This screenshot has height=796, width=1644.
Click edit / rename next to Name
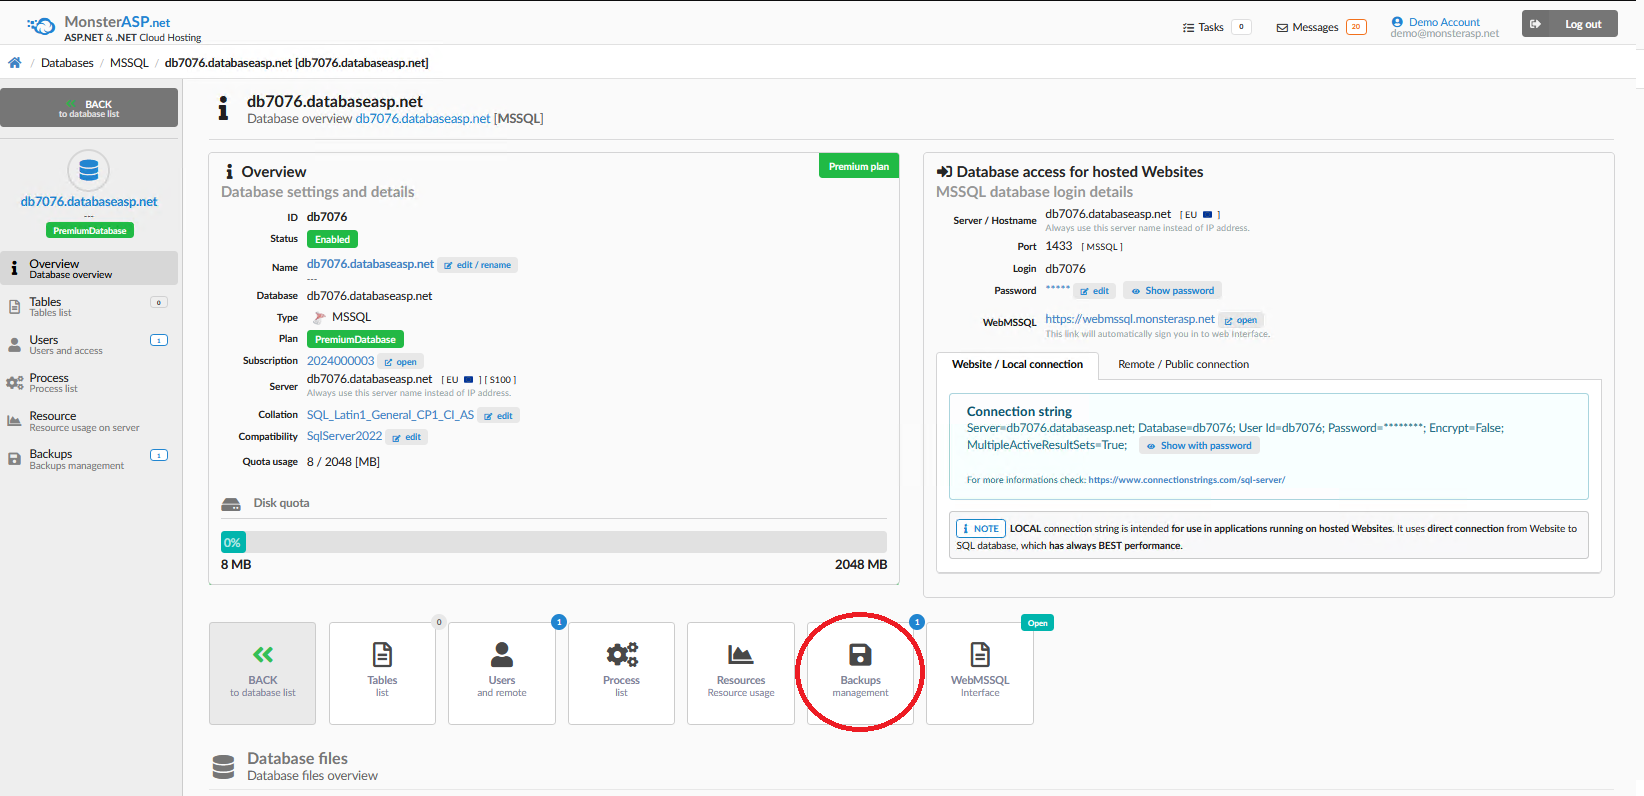click(x=478, y=265)
